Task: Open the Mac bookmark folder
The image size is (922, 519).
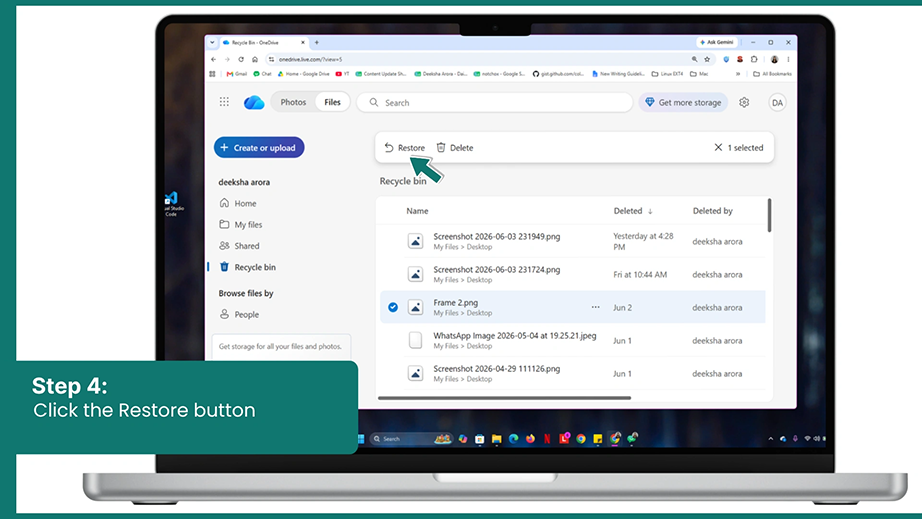Action: point(699,74)
